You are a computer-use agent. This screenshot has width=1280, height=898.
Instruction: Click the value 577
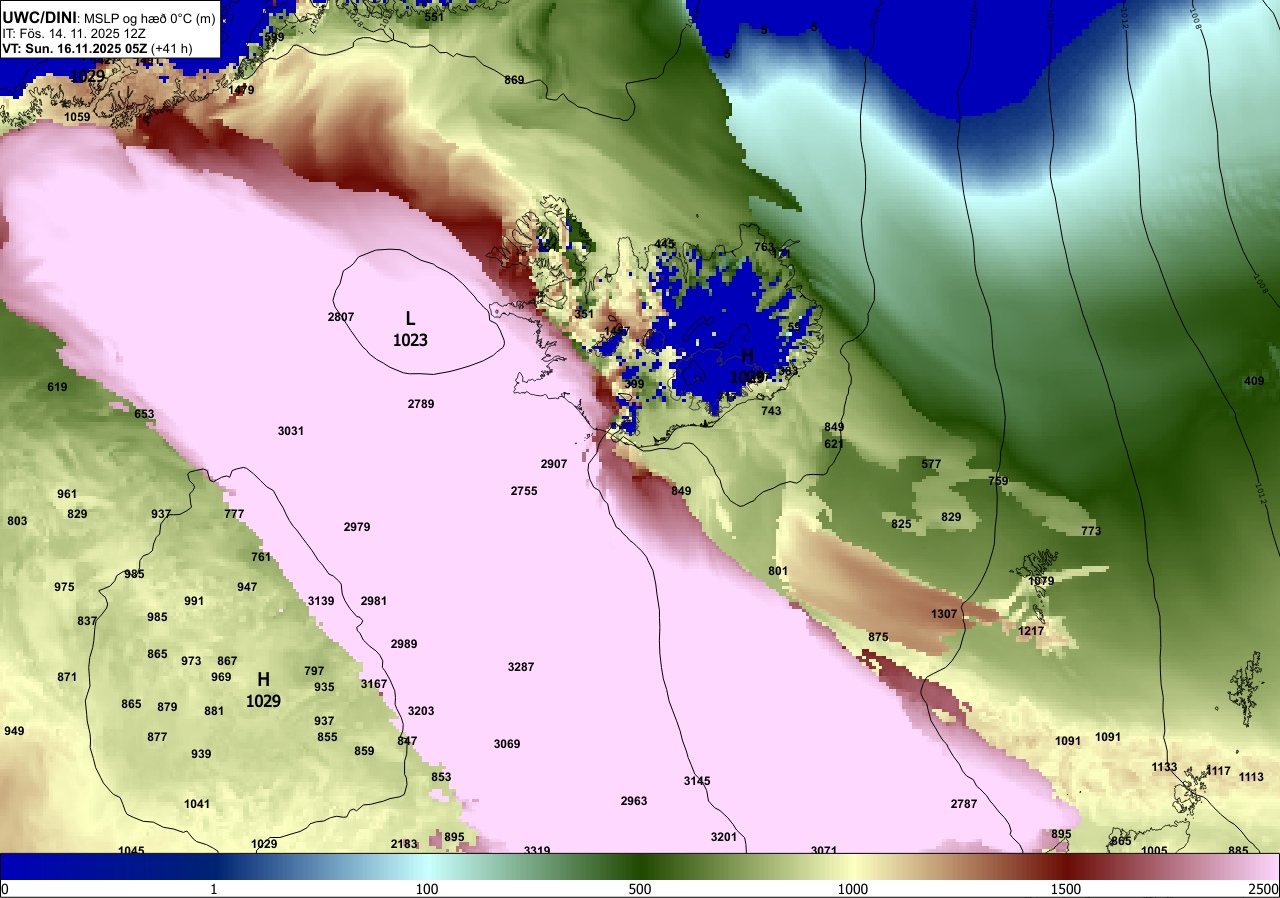click(931, 464)
